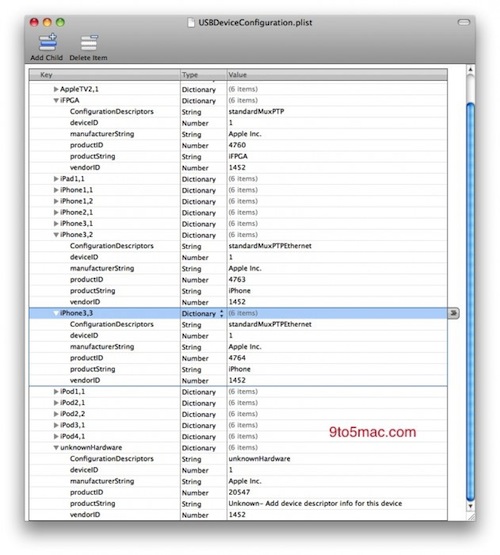Click the Add Child toolbar icon
The height and width of the screenshot is (555, 500).
[48, 43]
